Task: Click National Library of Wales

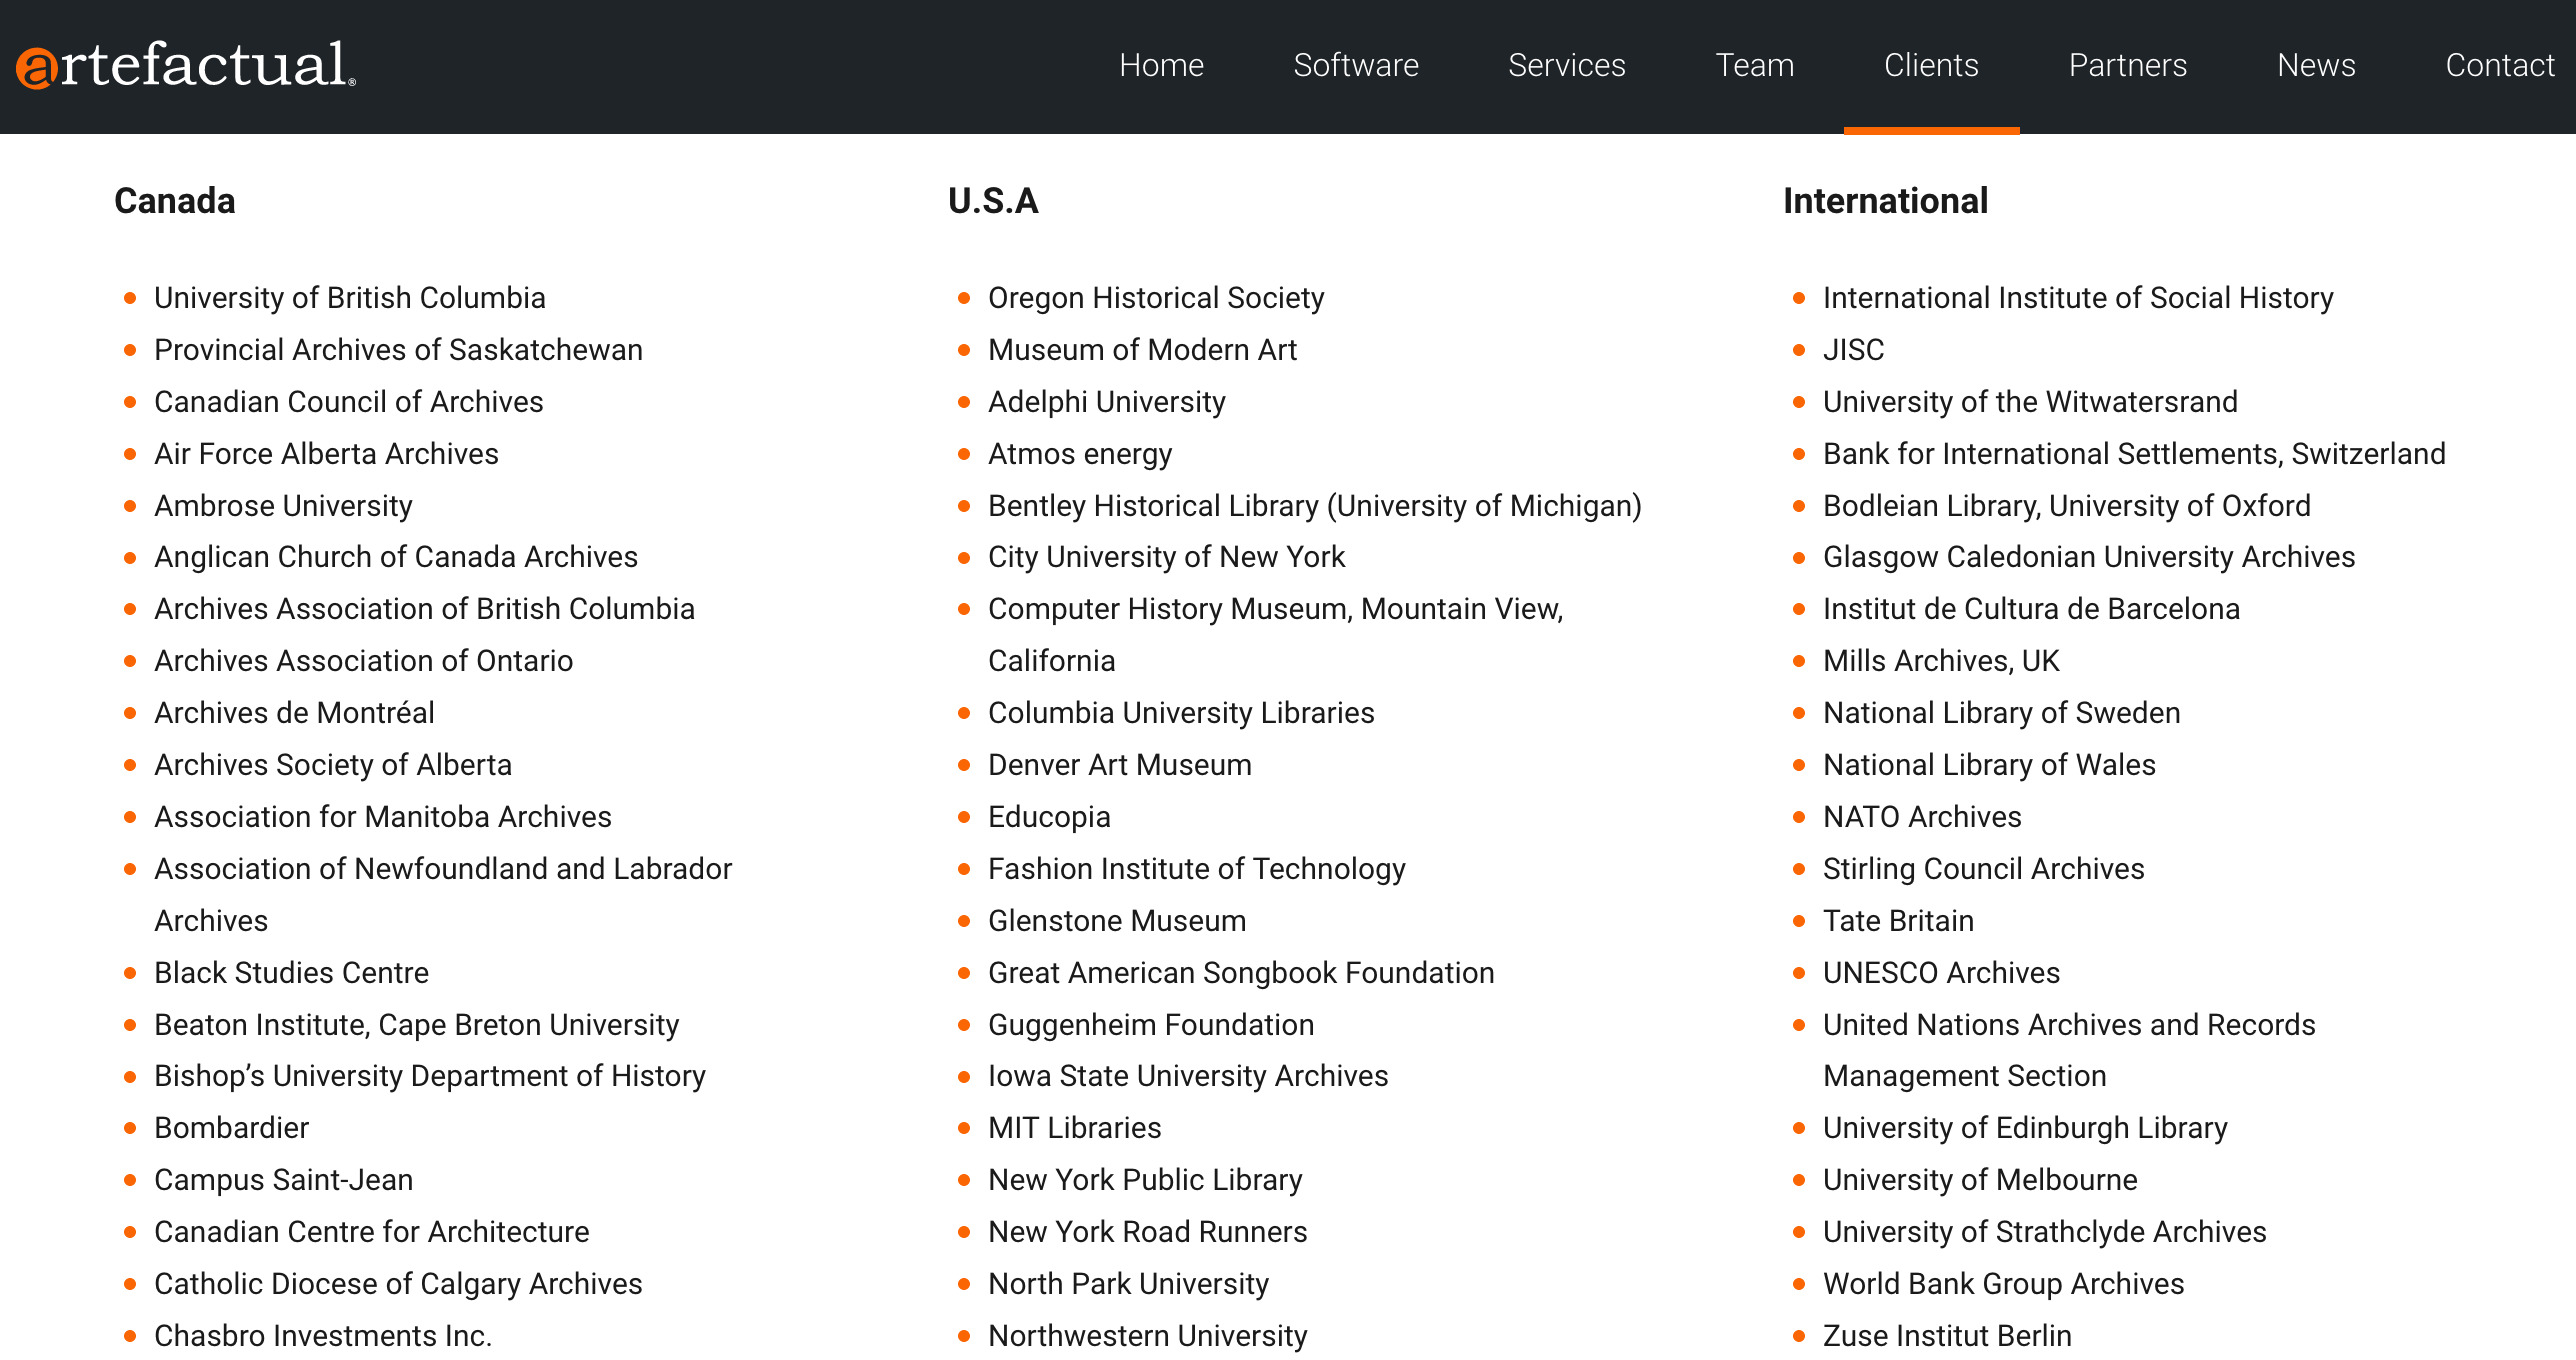Action: click(1989, 765)
